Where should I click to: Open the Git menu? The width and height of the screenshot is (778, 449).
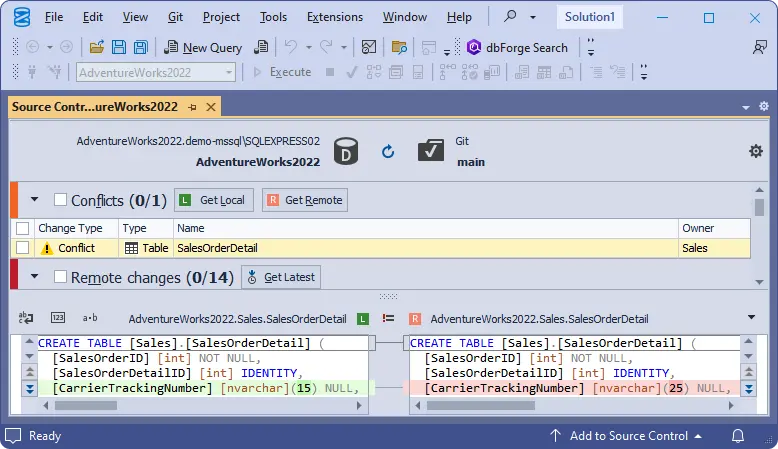[x=177, y=17]
